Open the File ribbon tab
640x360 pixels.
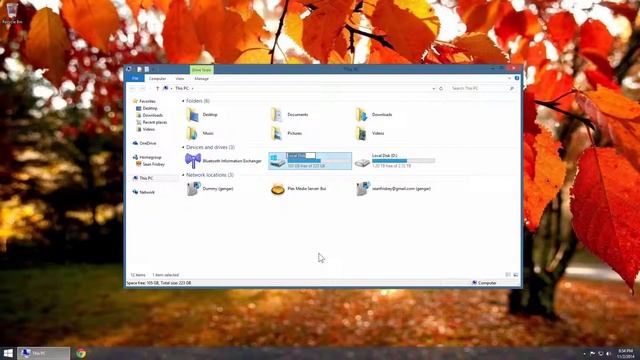click(135, 78)
